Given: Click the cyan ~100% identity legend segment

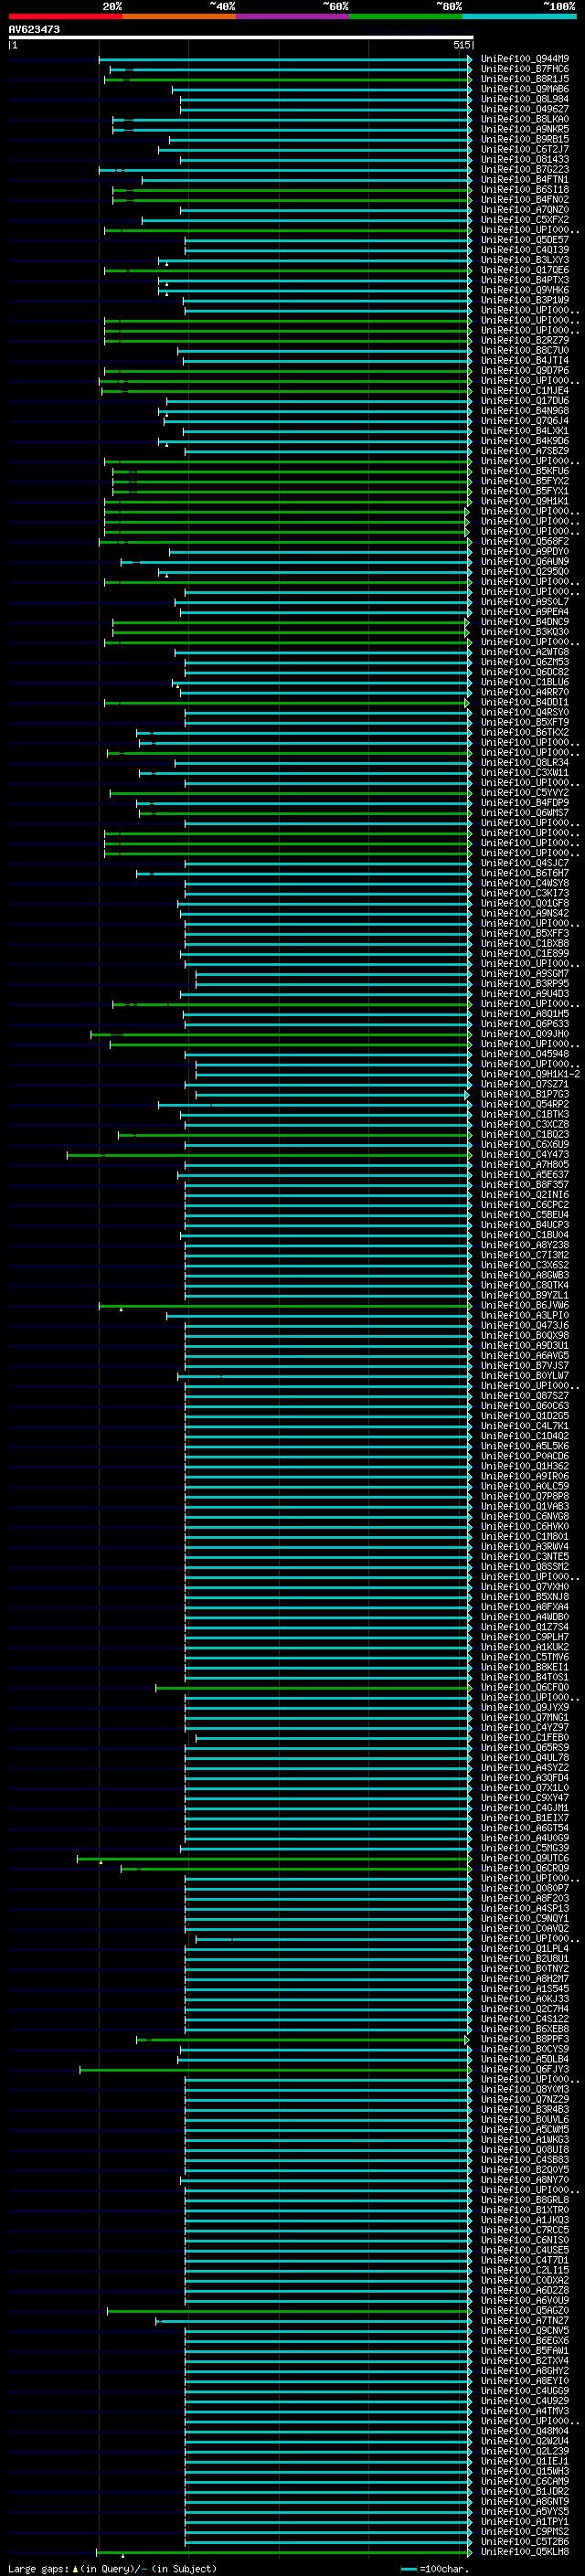Looking at the screenshot, I should coord(519,16).
